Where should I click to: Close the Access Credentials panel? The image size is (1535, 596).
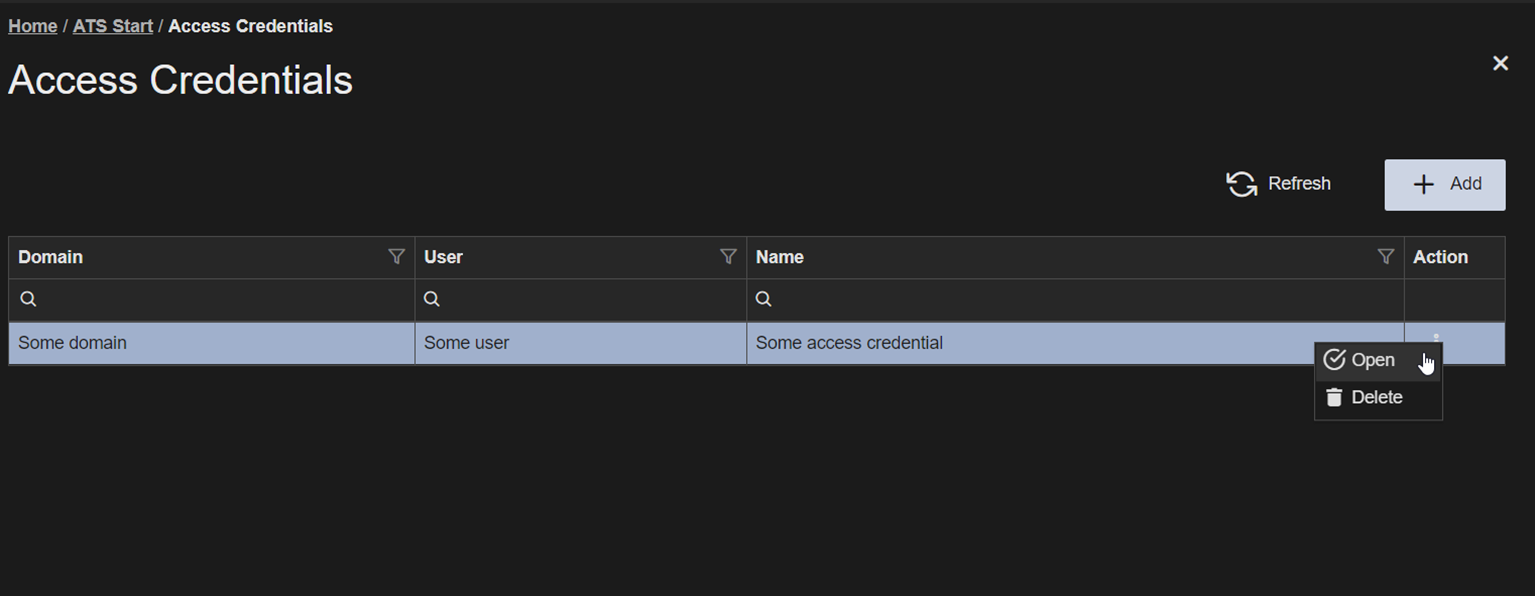coord(1500,63)
